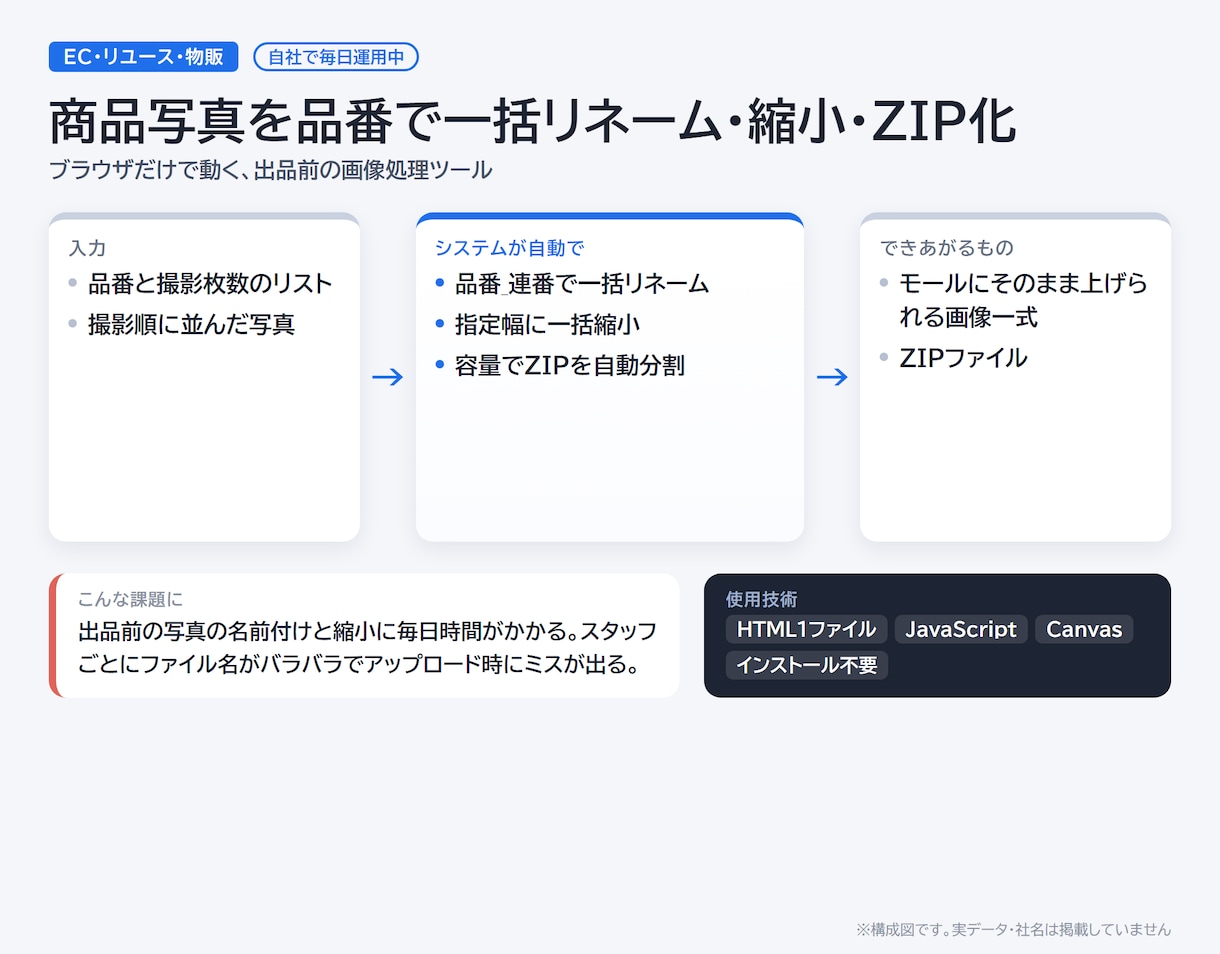Click the problem text starting 出品前の写真の名前付け
Viewport: 1220px width, 954px height.
tap(368, 647)
